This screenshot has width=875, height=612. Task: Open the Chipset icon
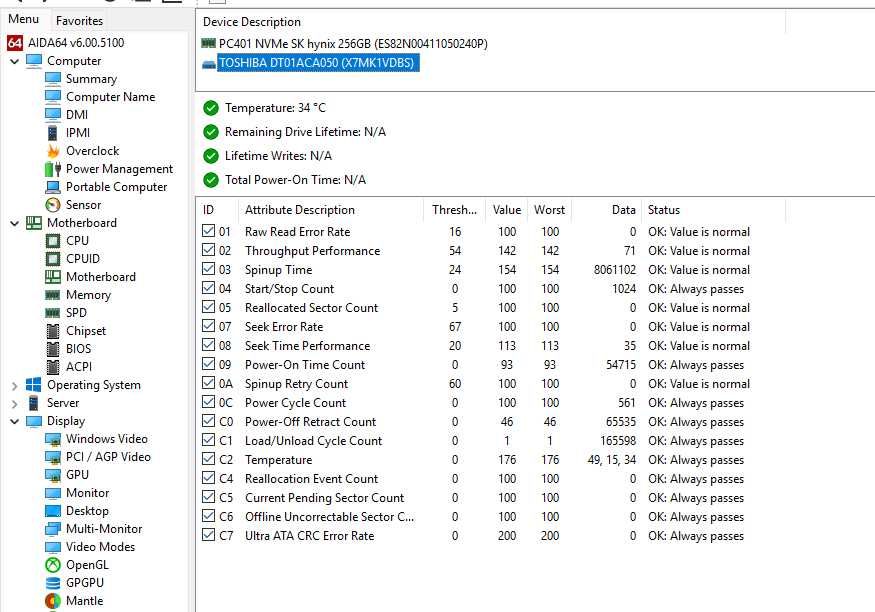click(x=52, y=330)
